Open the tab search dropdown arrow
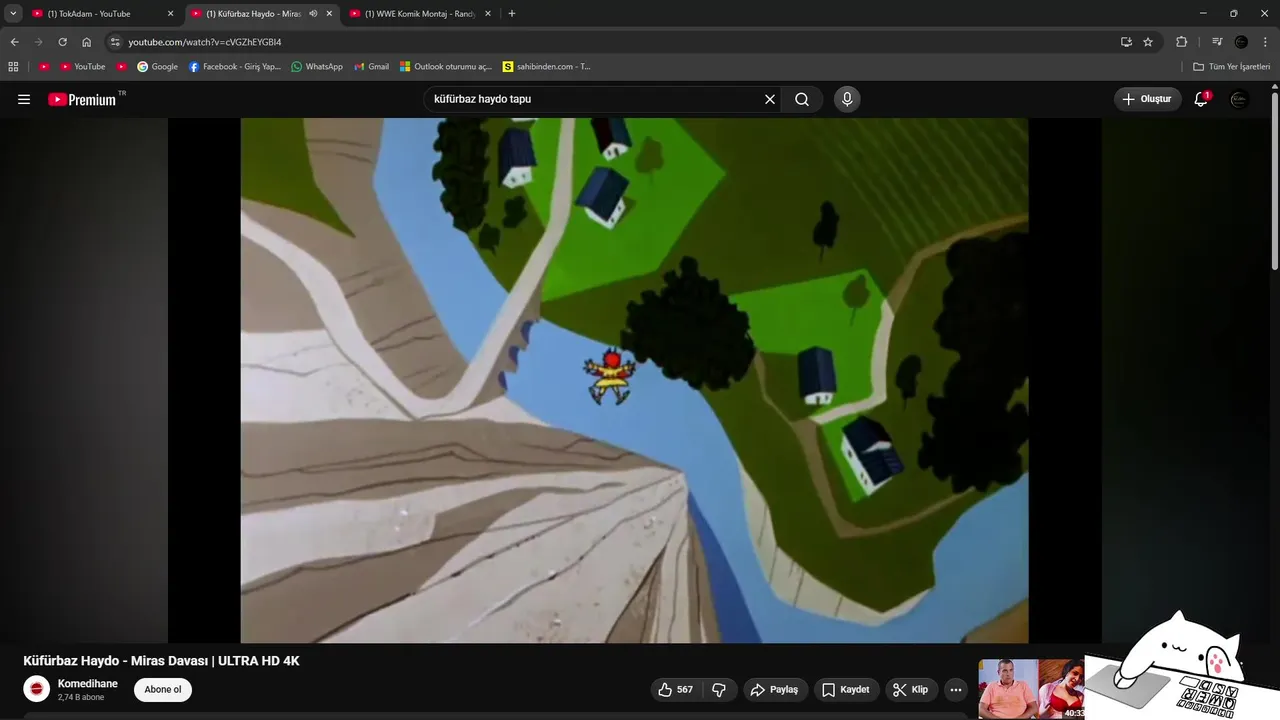The width and height of the screenshot is (1280, 720). (x=13, y=14)
